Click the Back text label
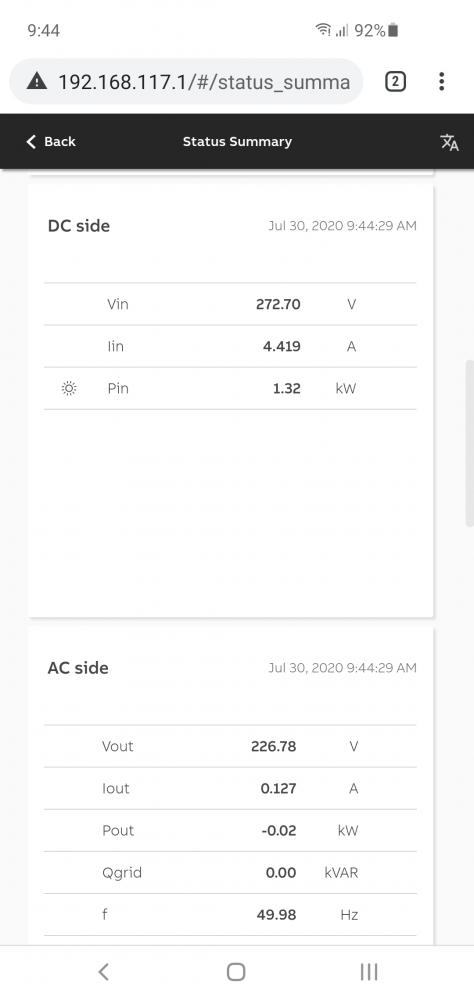The height and width of the screenshot is (1000, 474). [x=60, y=142]
